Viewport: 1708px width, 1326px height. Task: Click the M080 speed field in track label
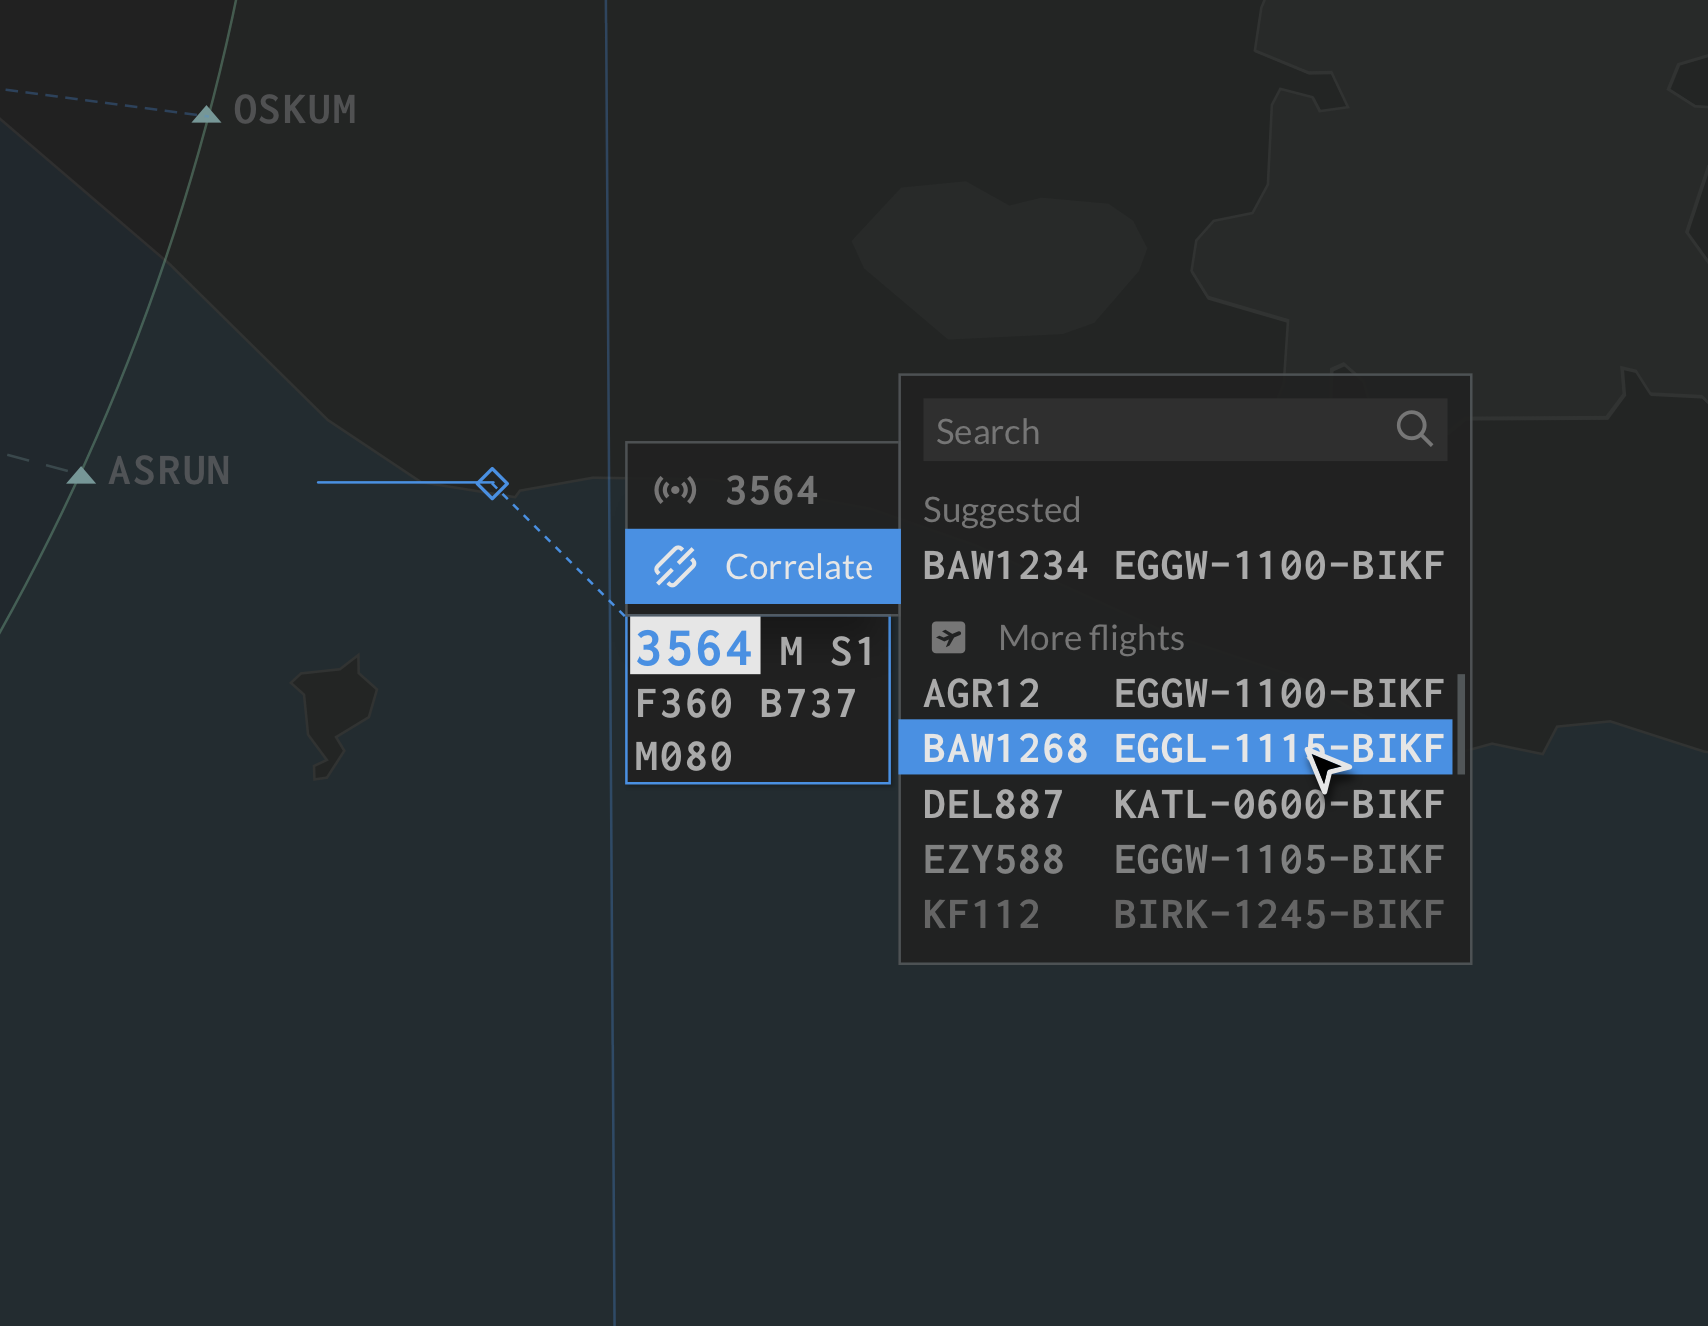point(684,757)
